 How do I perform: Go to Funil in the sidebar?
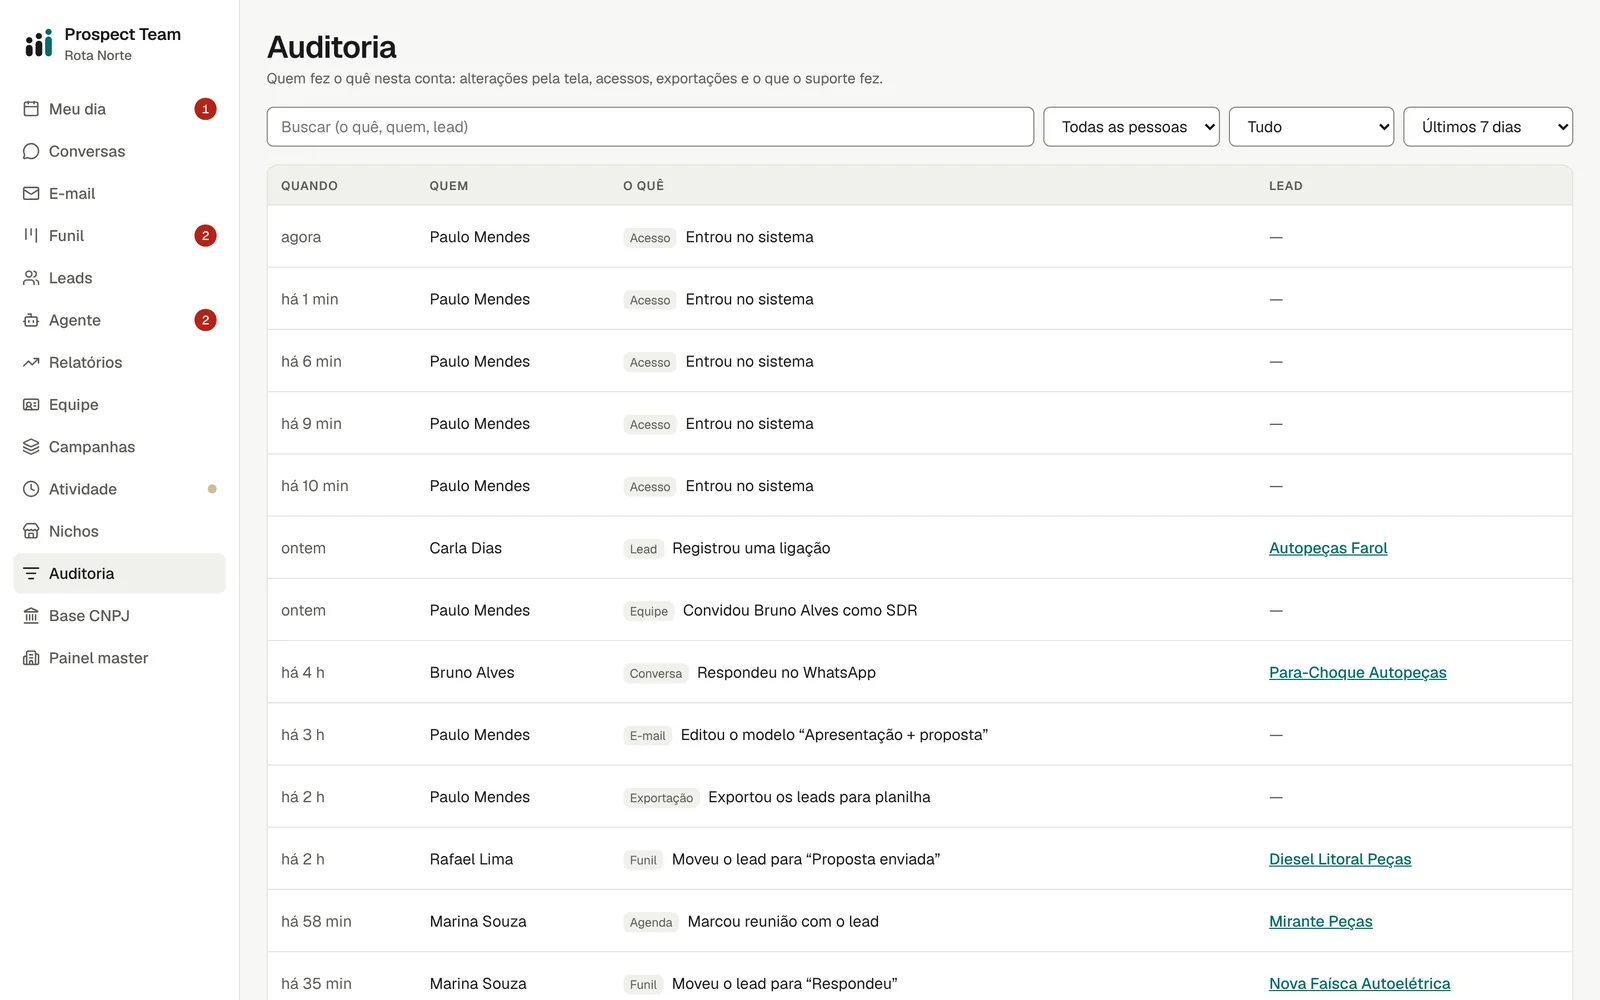pyautogui.click(x=119, y=236)
